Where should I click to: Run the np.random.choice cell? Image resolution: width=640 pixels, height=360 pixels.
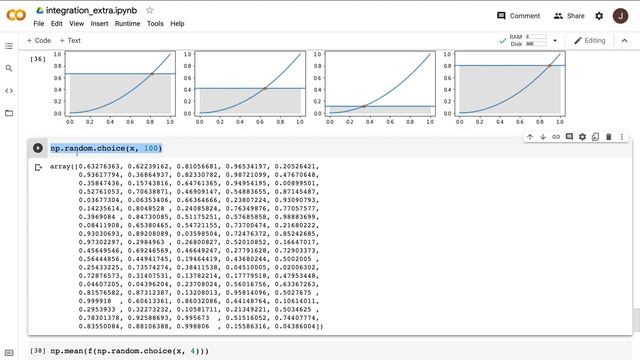(x=38, y=148)
